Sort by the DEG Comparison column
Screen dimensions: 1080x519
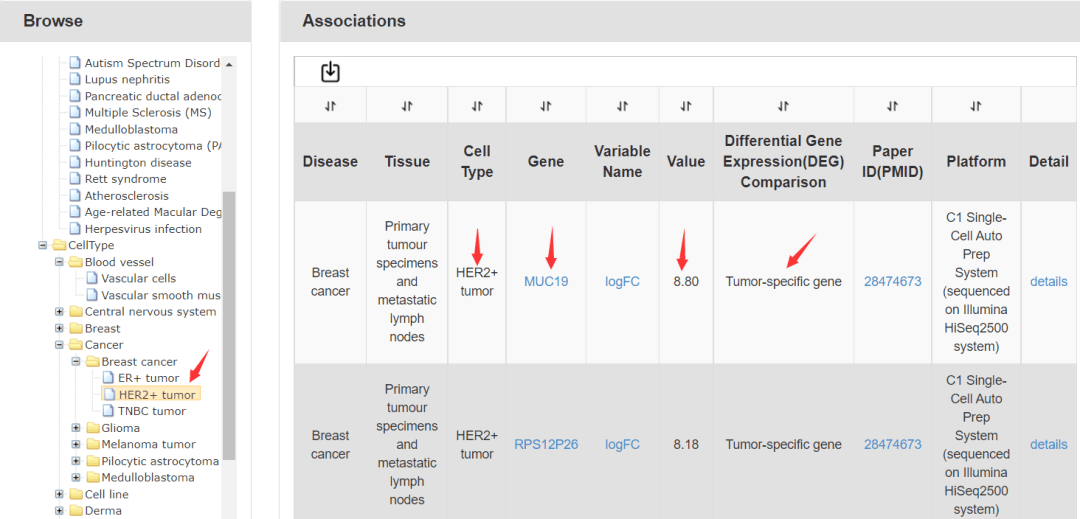[783, 106]
